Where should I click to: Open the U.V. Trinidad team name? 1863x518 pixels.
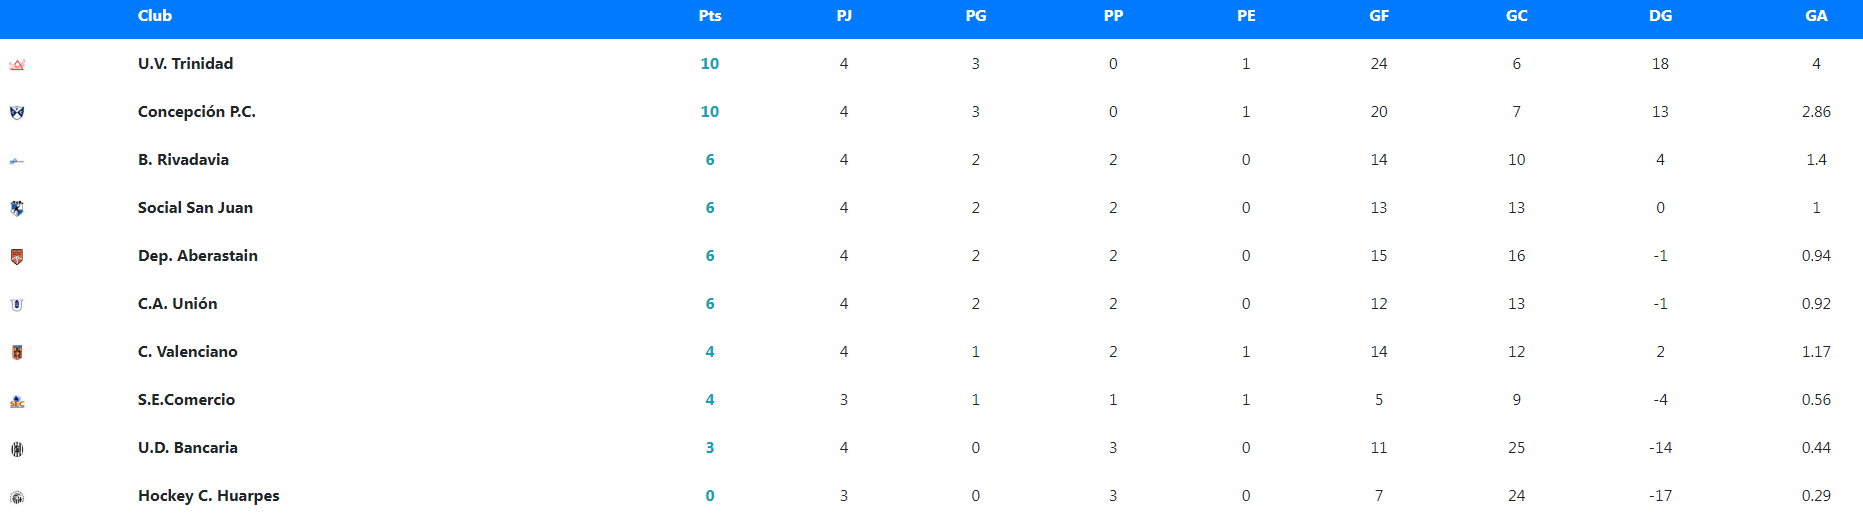tap(185, 64)
